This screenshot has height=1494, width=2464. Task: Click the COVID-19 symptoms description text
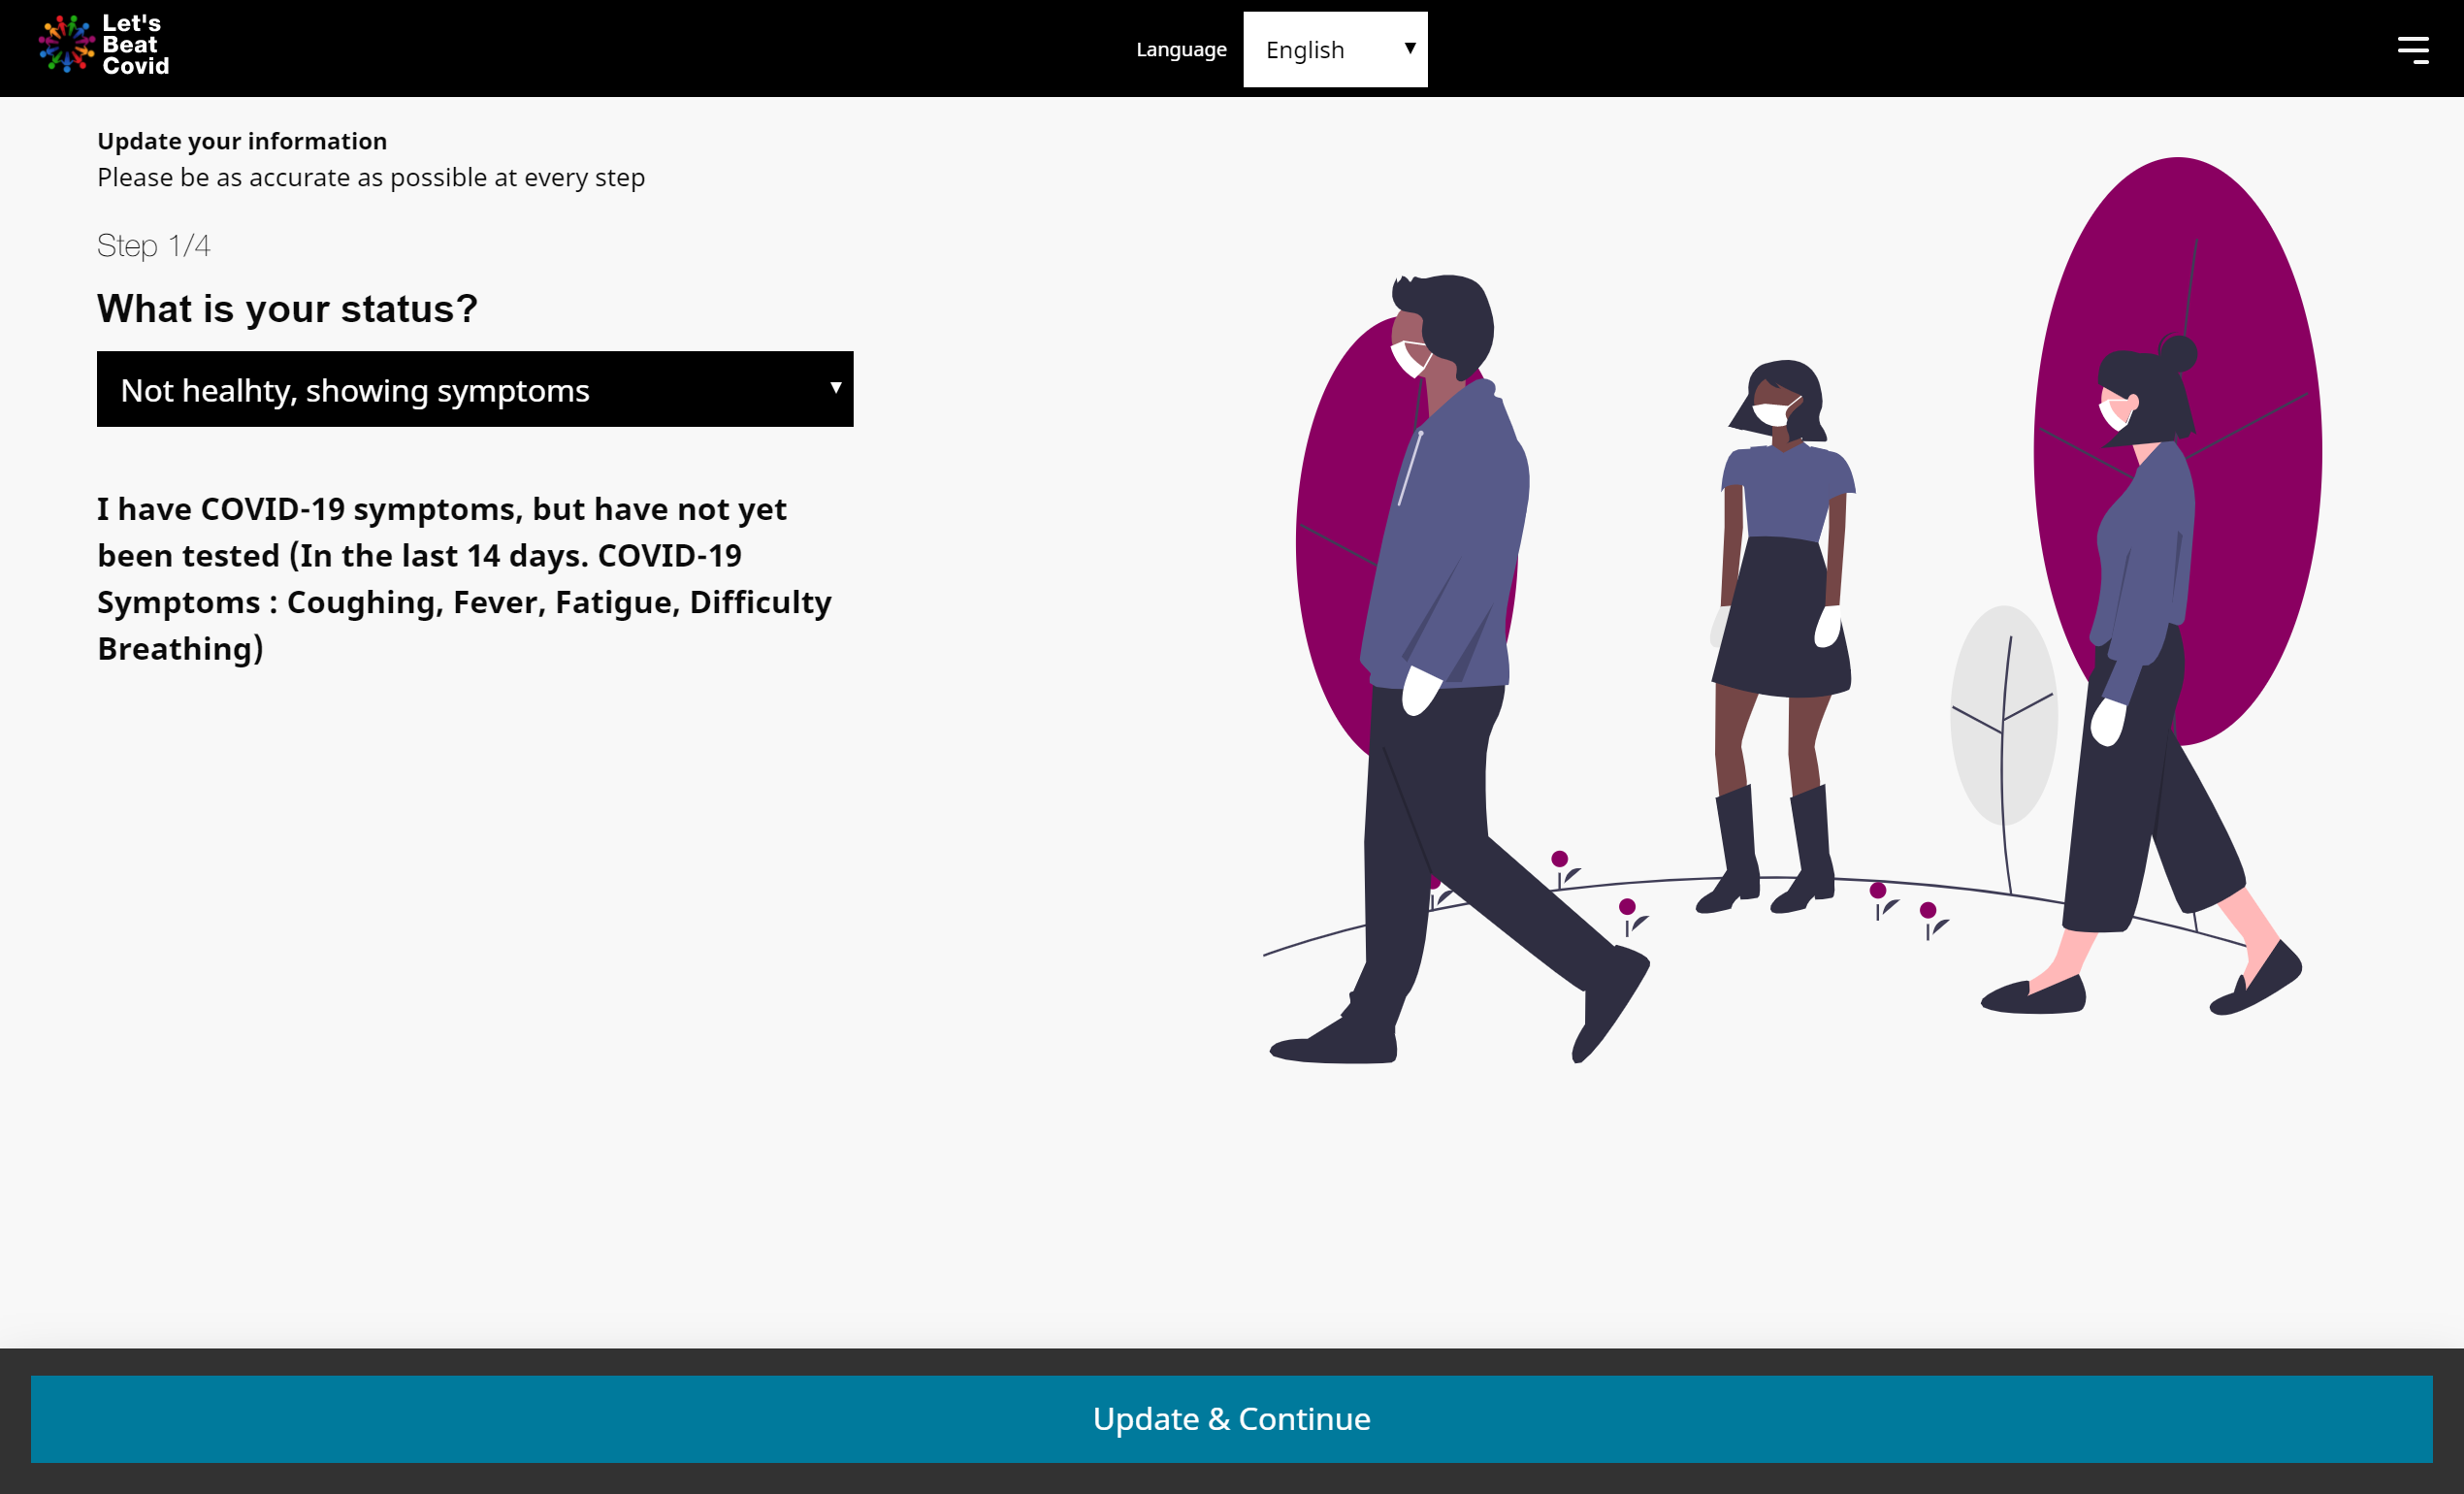[463, 578]
